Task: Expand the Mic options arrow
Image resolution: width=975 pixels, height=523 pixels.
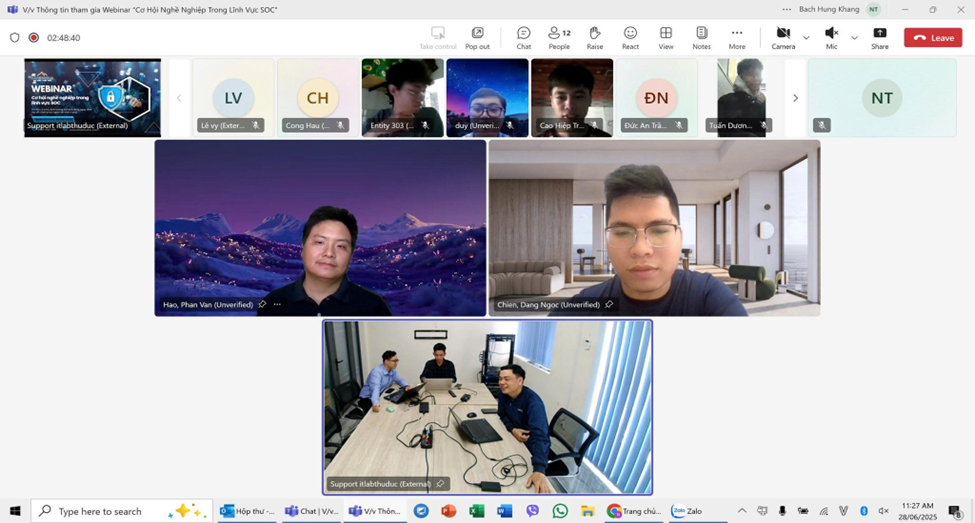Action: point(854,38)
